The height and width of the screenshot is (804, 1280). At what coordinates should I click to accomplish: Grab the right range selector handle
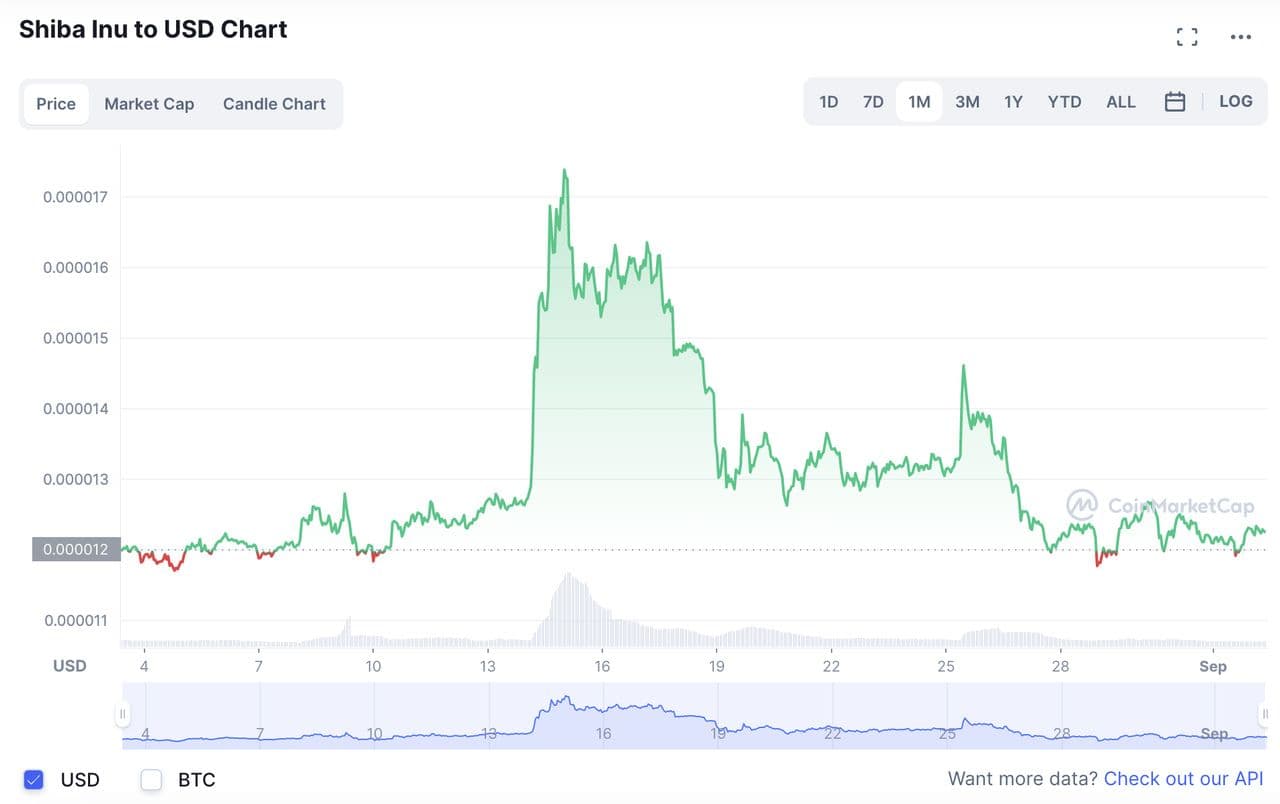click(1264, 714)
